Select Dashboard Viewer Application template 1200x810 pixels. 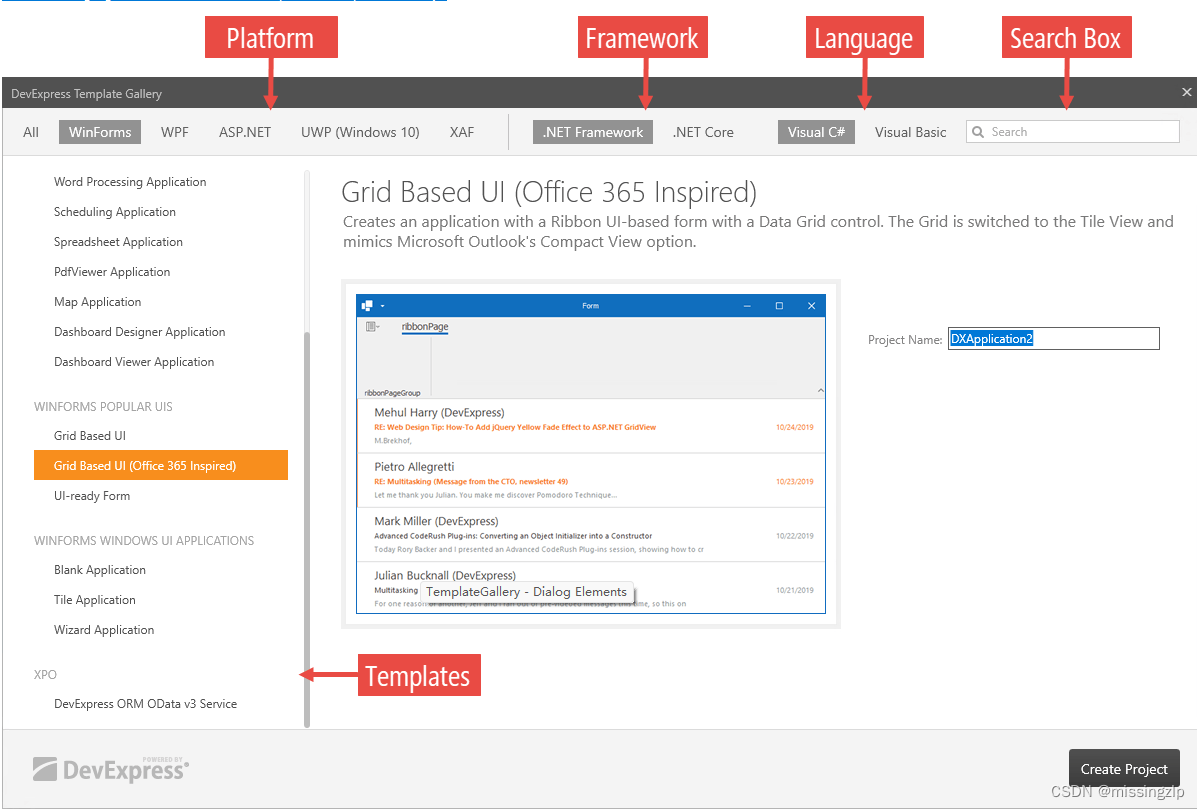click(134, 362)
